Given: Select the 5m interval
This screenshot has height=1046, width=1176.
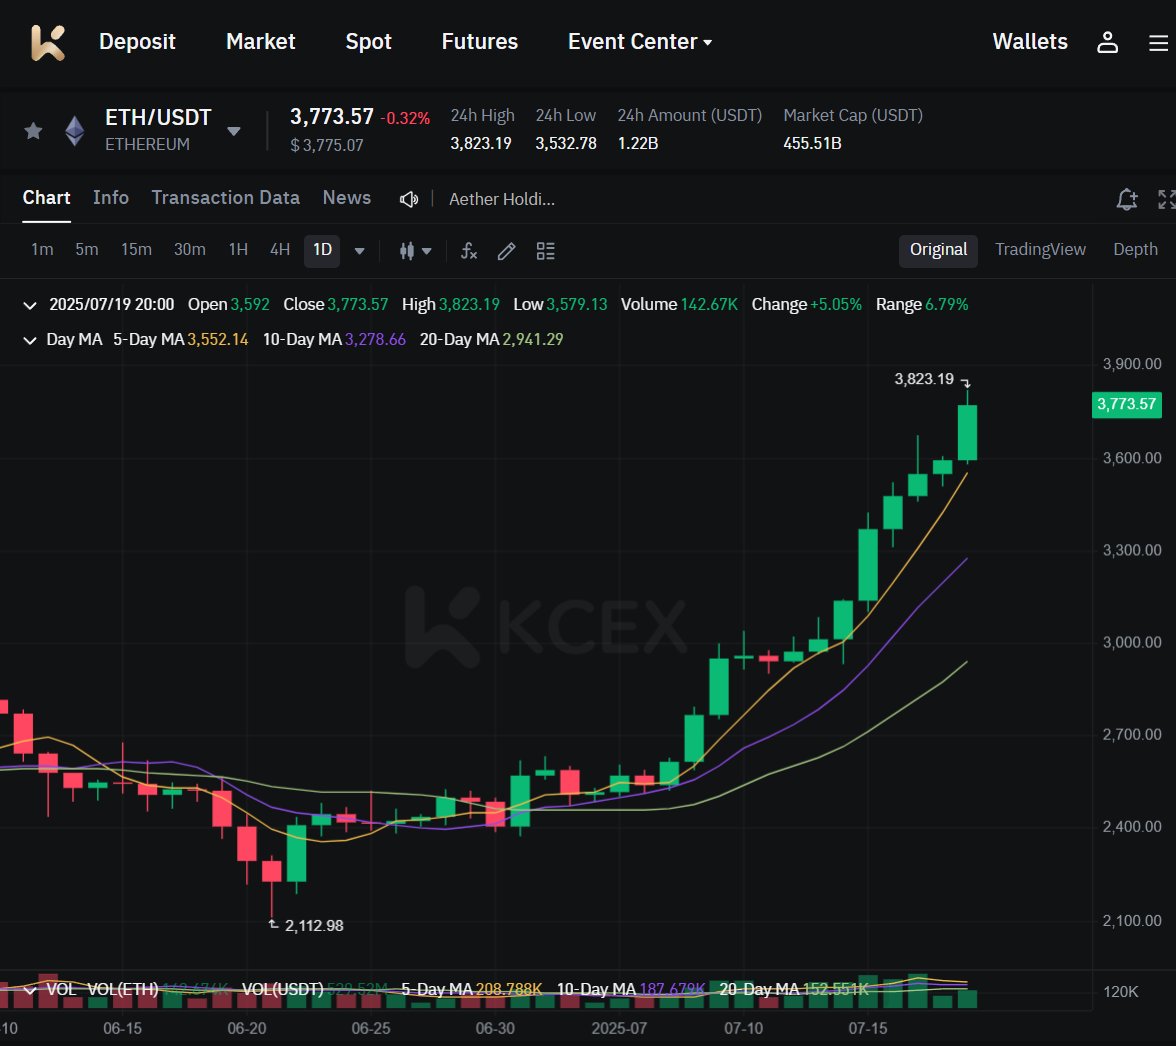Looking at the screenshot, I should click(x=87, y=250).
